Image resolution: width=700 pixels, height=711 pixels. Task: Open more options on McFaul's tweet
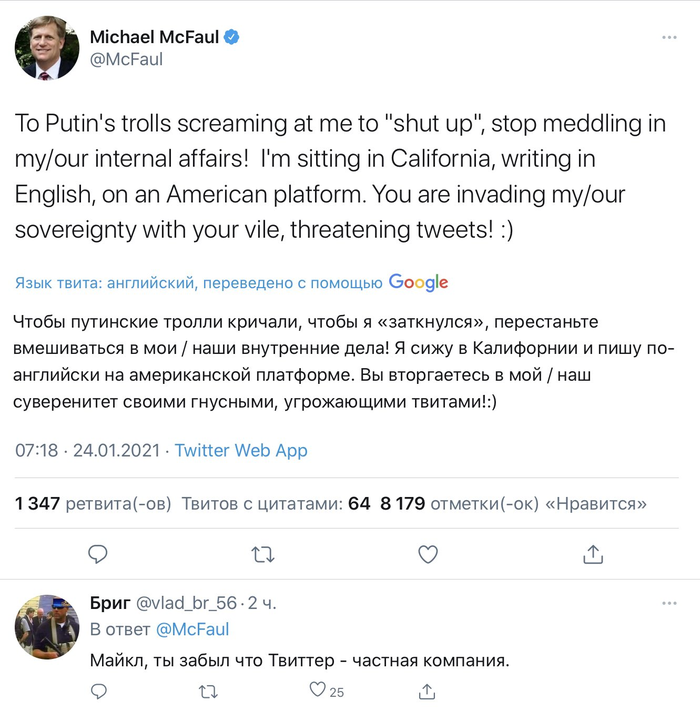669,38
